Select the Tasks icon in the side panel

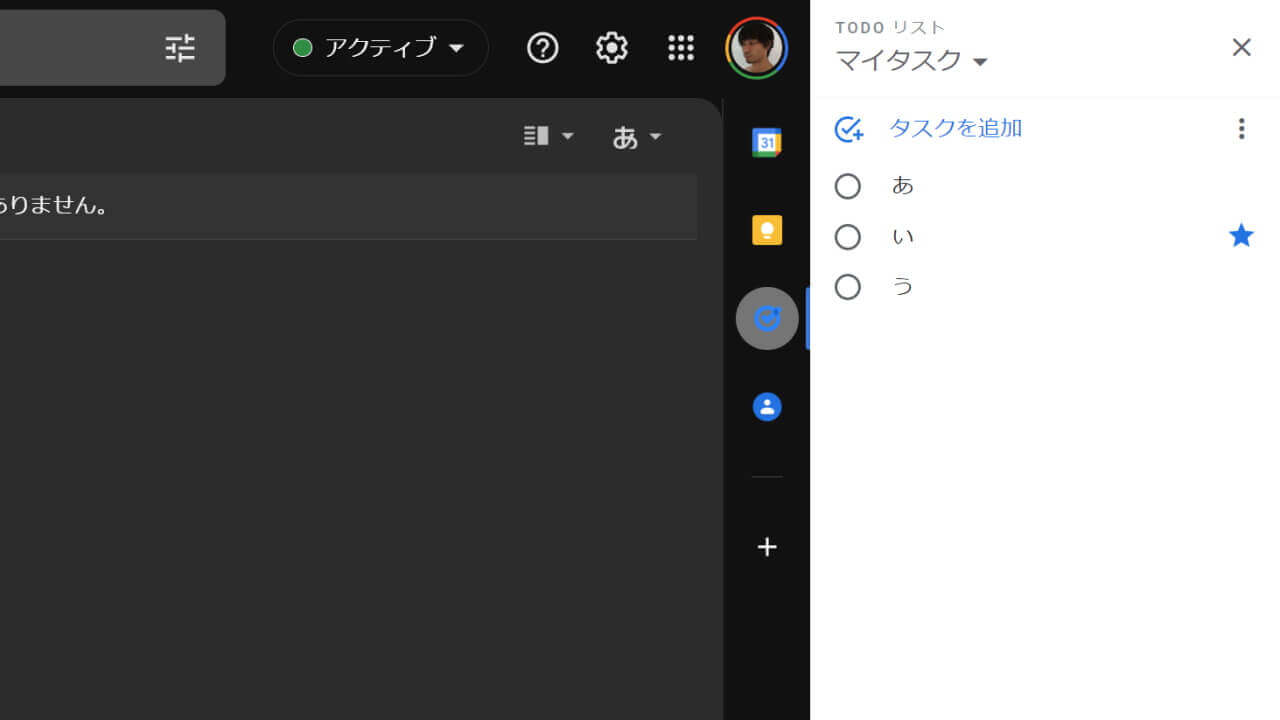766,318
